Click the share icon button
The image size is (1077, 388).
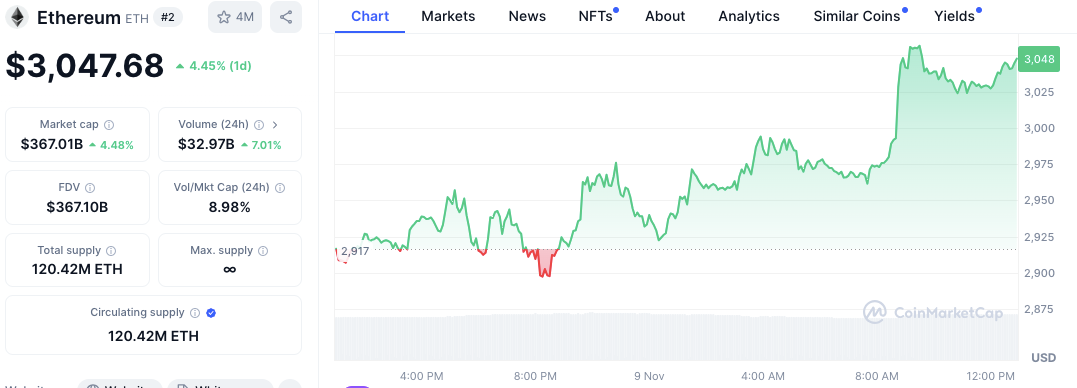pos(286,17)
